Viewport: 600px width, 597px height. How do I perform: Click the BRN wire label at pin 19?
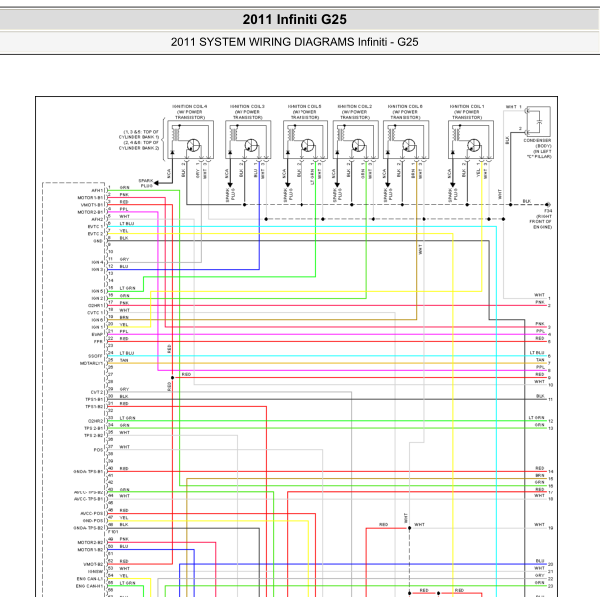point(124,317)
